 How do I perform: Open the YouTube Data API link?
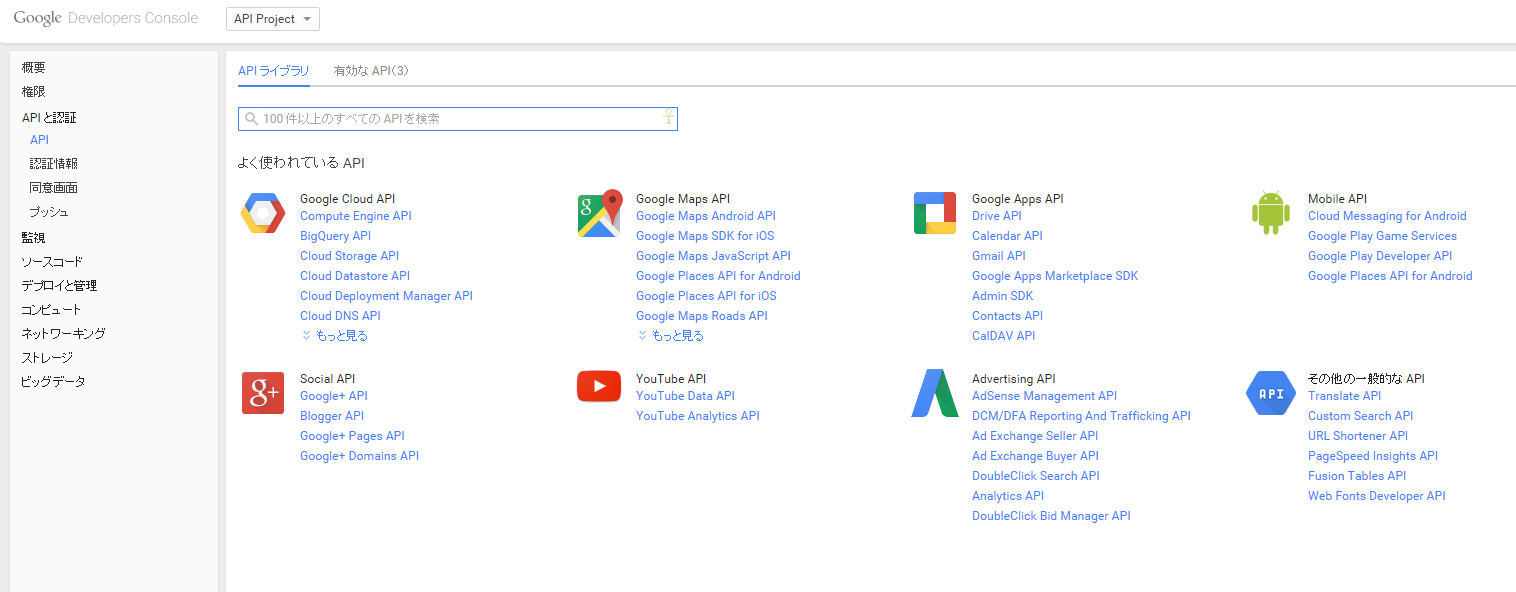(x=685, y=396)
